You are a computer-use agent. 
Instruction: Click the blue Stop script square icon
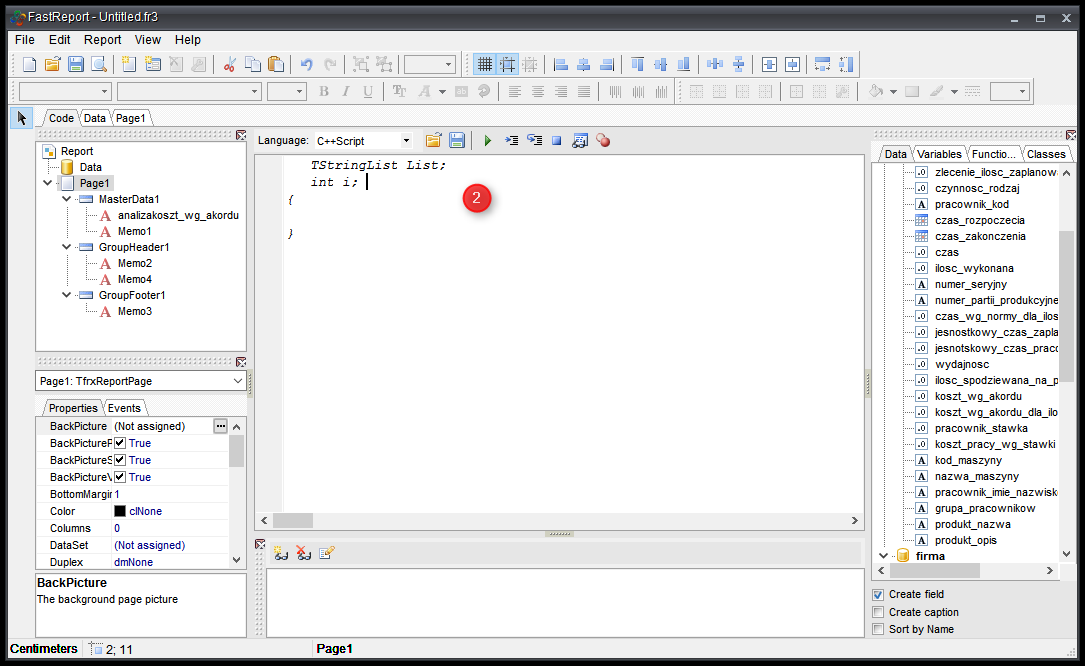point(557,141)
